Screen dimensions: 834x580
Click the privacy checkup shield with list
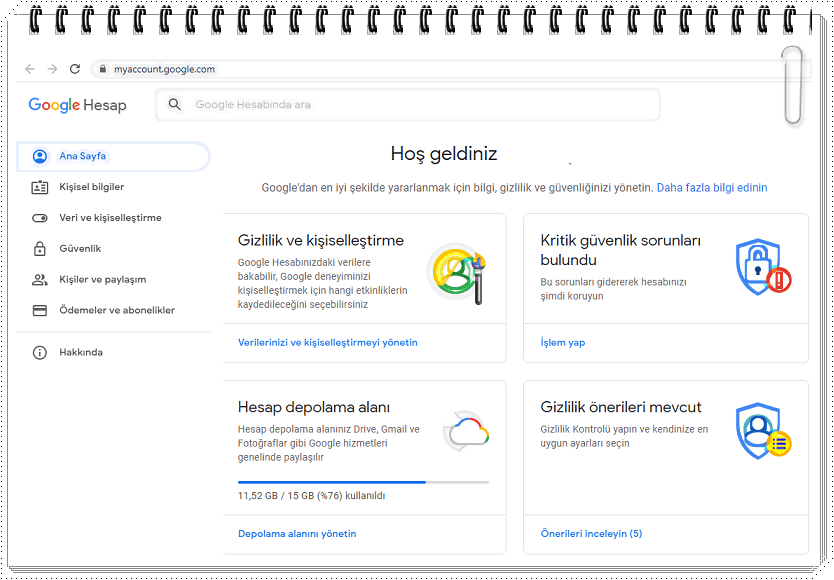[x=763, y=430]
